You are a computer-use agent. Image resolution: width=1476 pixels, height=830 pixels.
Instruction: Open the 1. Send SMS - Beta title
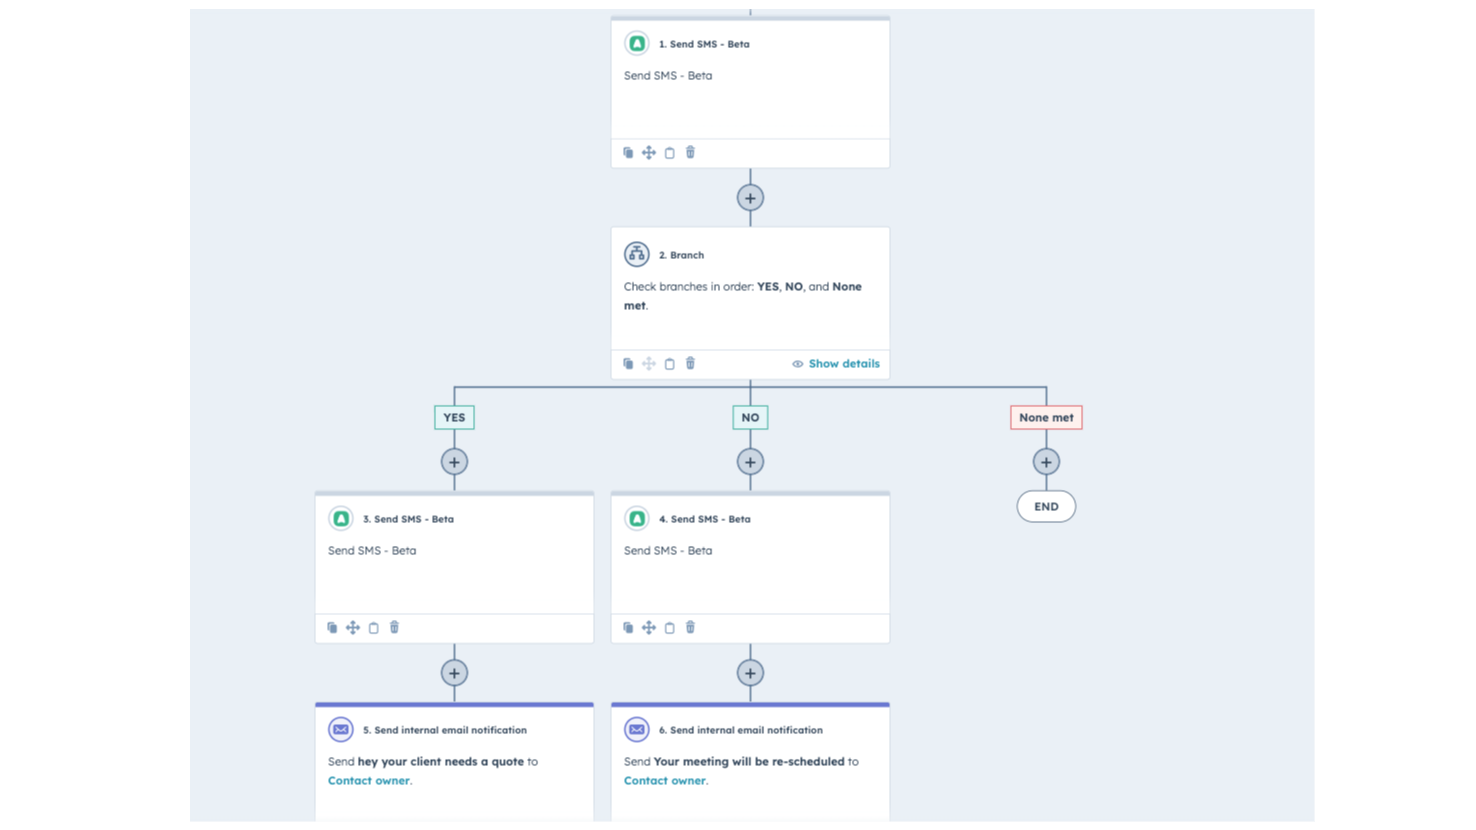point(704,44)
